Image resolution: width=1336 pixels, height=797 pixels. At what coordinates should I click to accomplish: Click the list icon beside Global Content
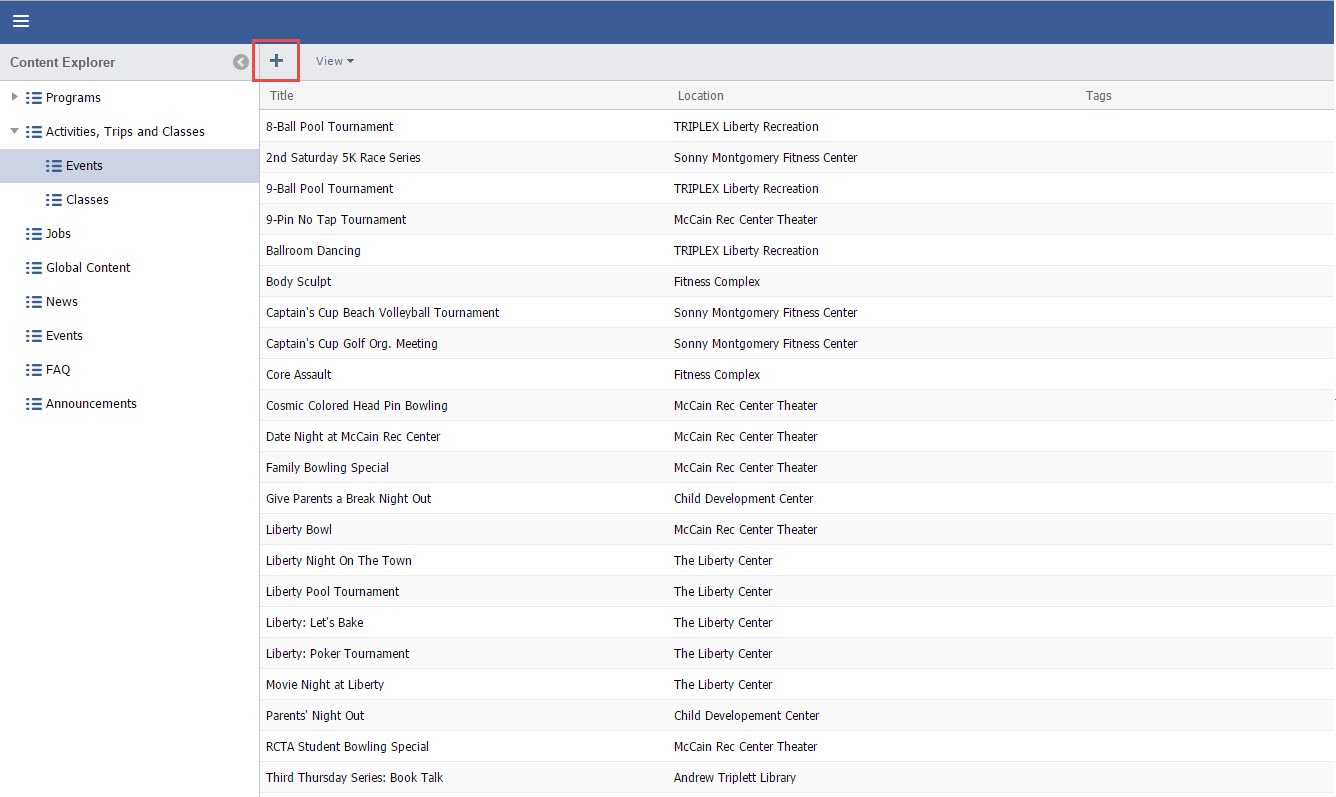pyautogui.click(x=34, y=268)
